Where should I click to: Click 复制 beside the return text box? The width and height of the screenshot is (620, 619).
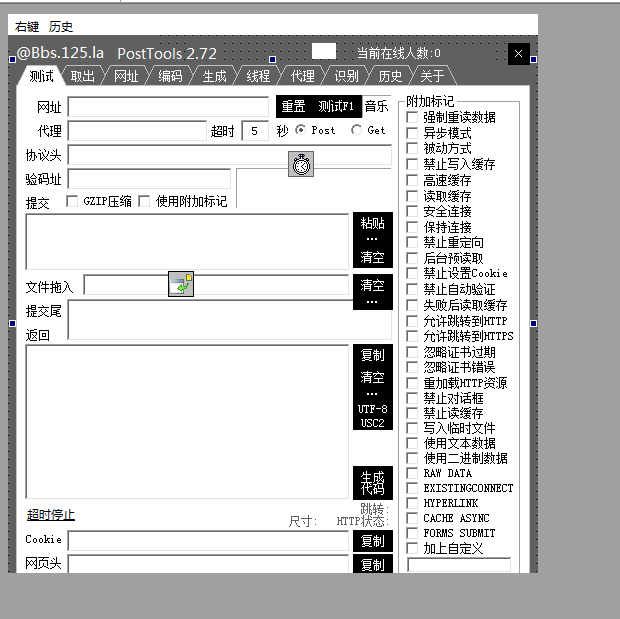pyautogui.click(x=372, y=355)
